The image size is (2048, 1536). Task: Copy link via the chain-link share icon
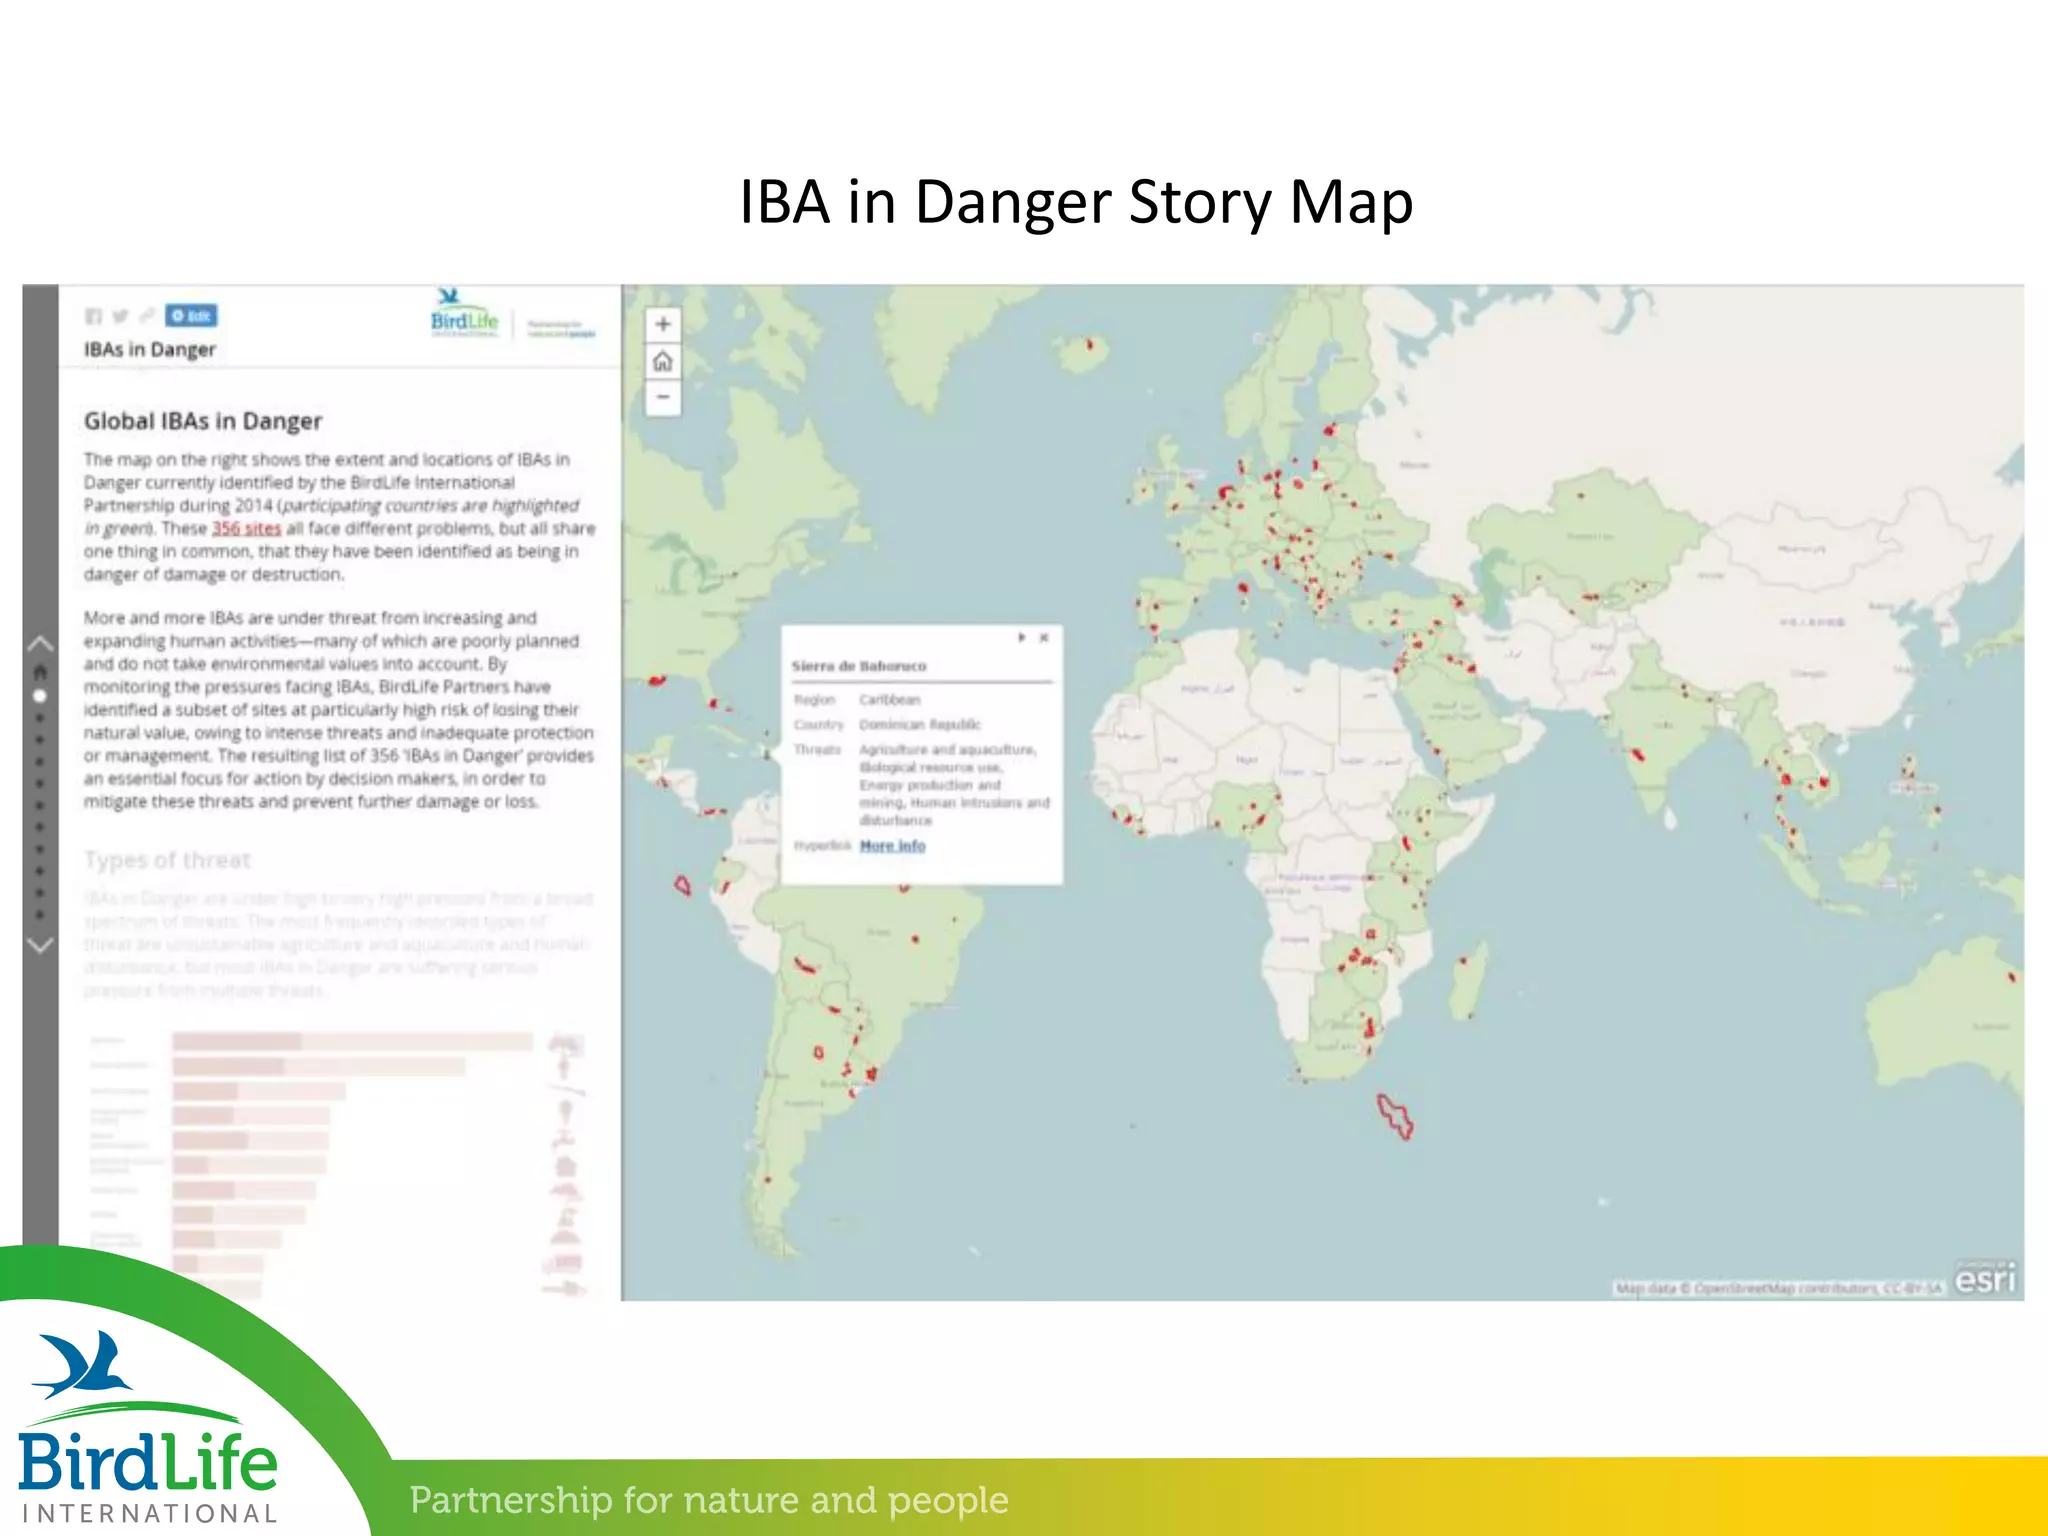pyautogui.click(x=147, y=316)
